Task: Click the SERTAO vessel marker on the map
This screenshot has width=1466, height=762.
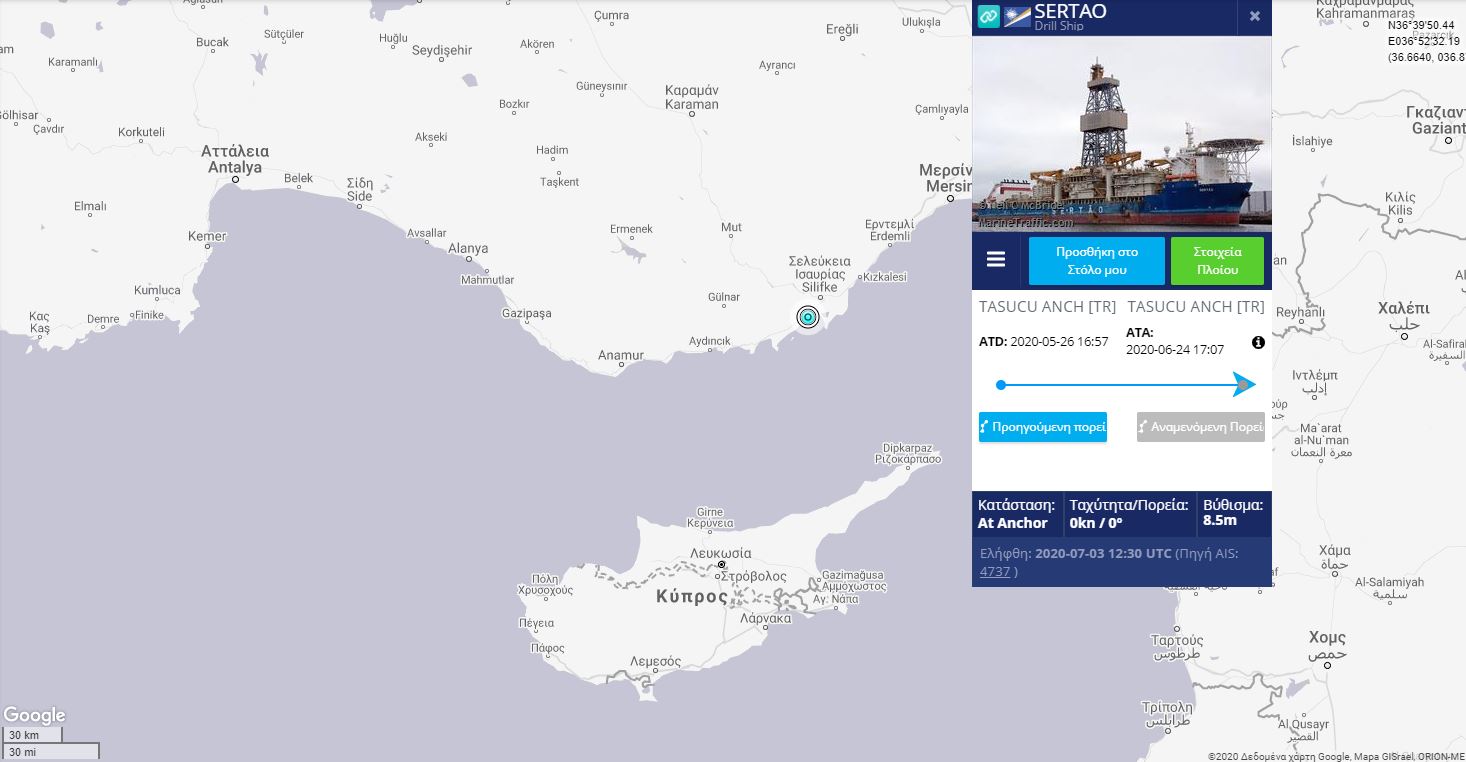Action: pyautogui.click(x=808, y=317)
